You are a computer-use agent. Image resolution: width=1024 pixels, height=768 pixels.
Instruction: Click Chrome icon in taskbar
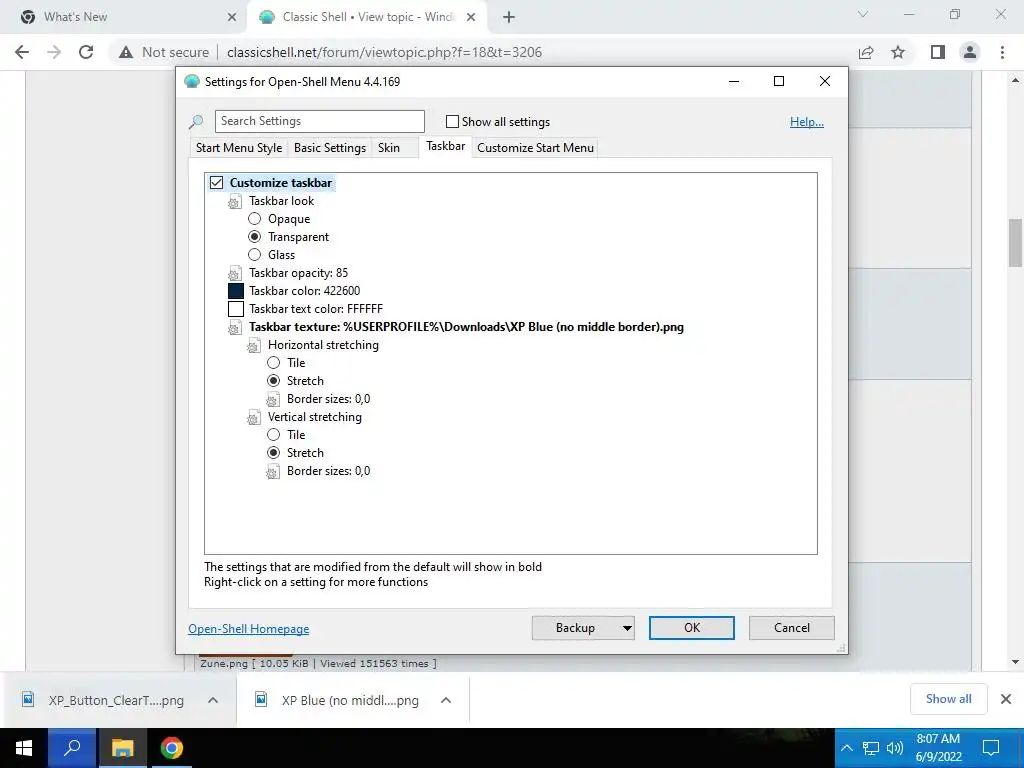[172, 748]
